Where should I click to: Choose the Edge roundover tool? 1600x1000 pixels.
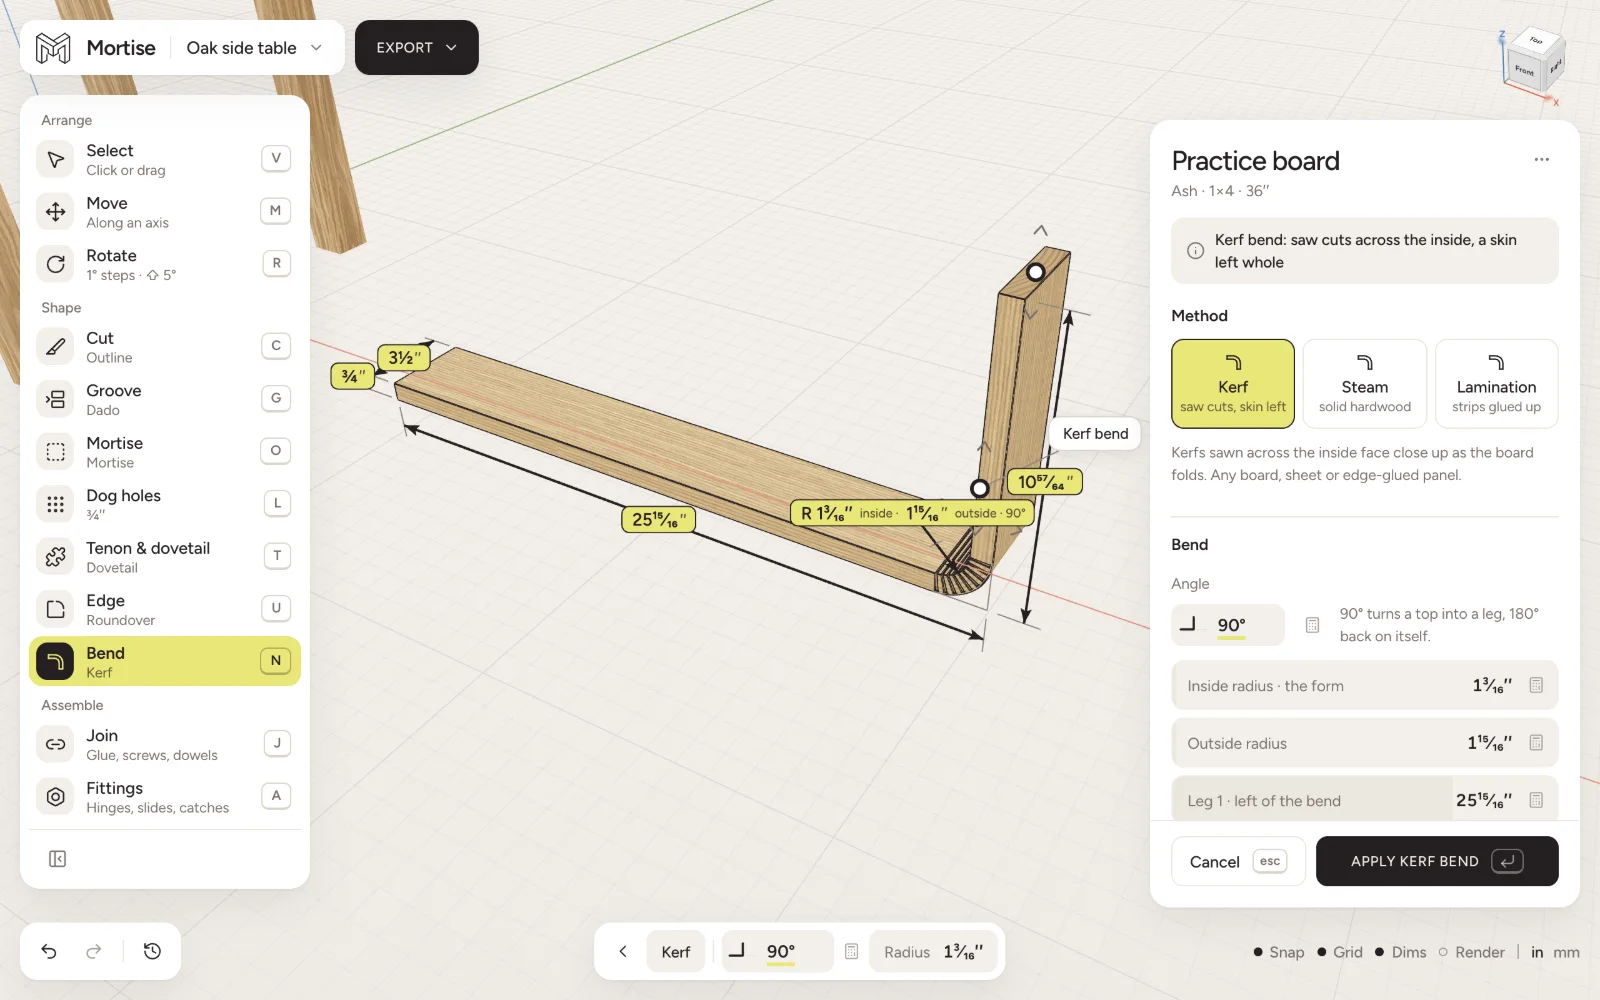click(165, 609)
